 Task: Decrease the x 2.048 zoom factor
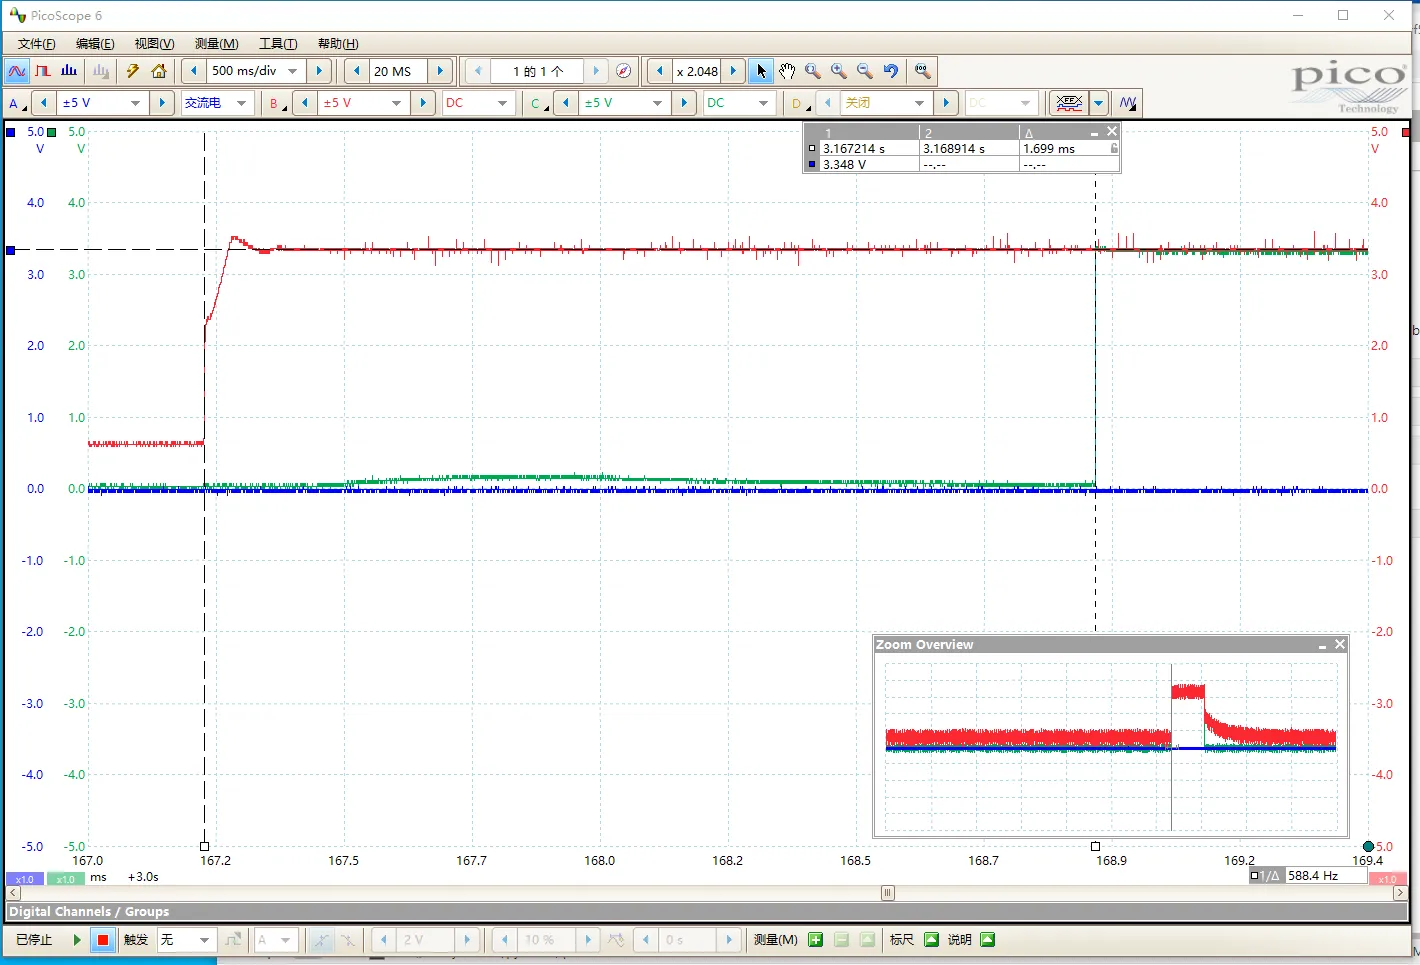660,71
